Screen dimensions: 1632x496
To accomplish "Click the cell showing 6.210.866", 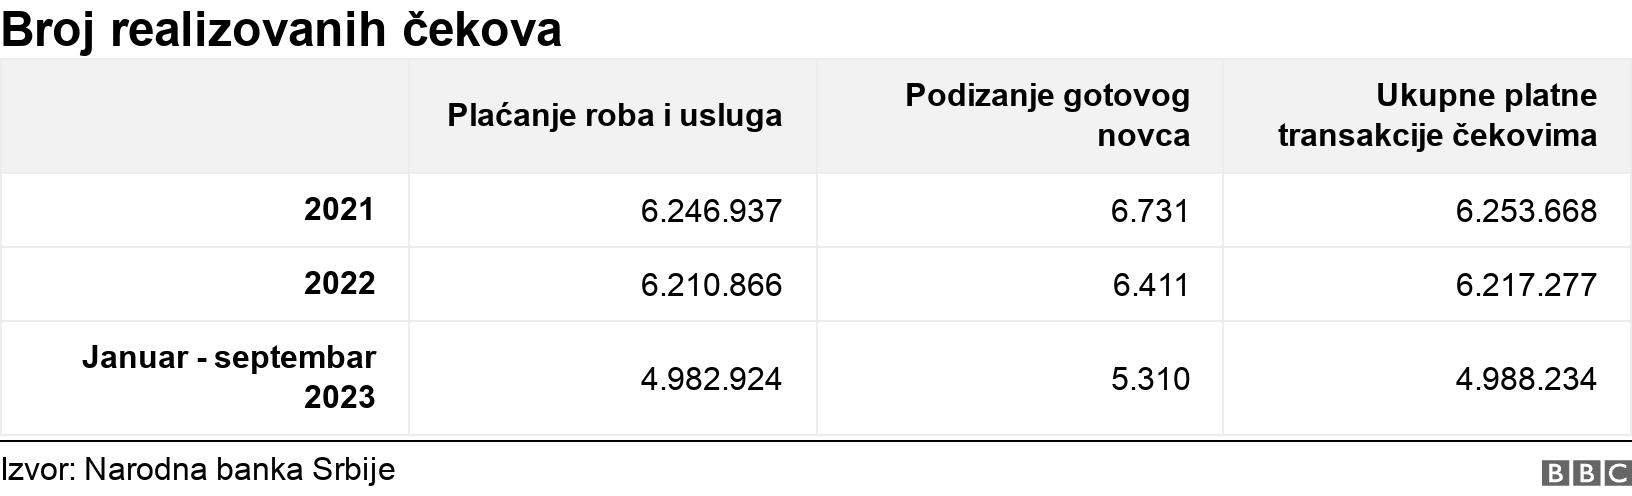I will tap(711, 285).
